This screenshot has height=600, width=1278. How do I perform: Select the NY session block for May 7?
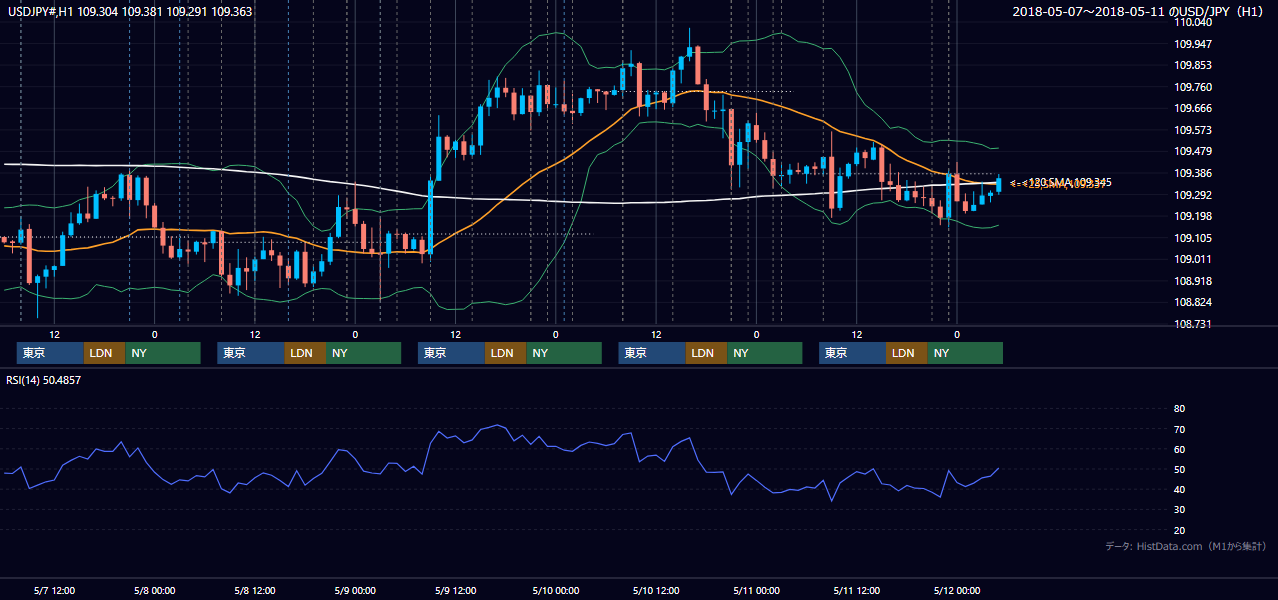click(163, 353)
